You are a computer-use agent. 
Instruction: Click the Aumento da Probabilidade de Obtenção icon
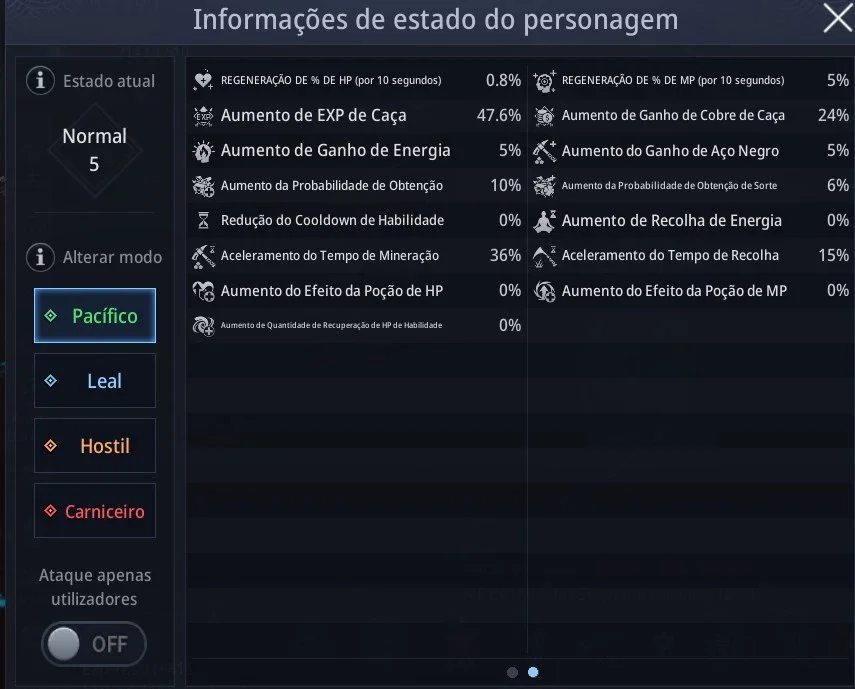point(203,186)
